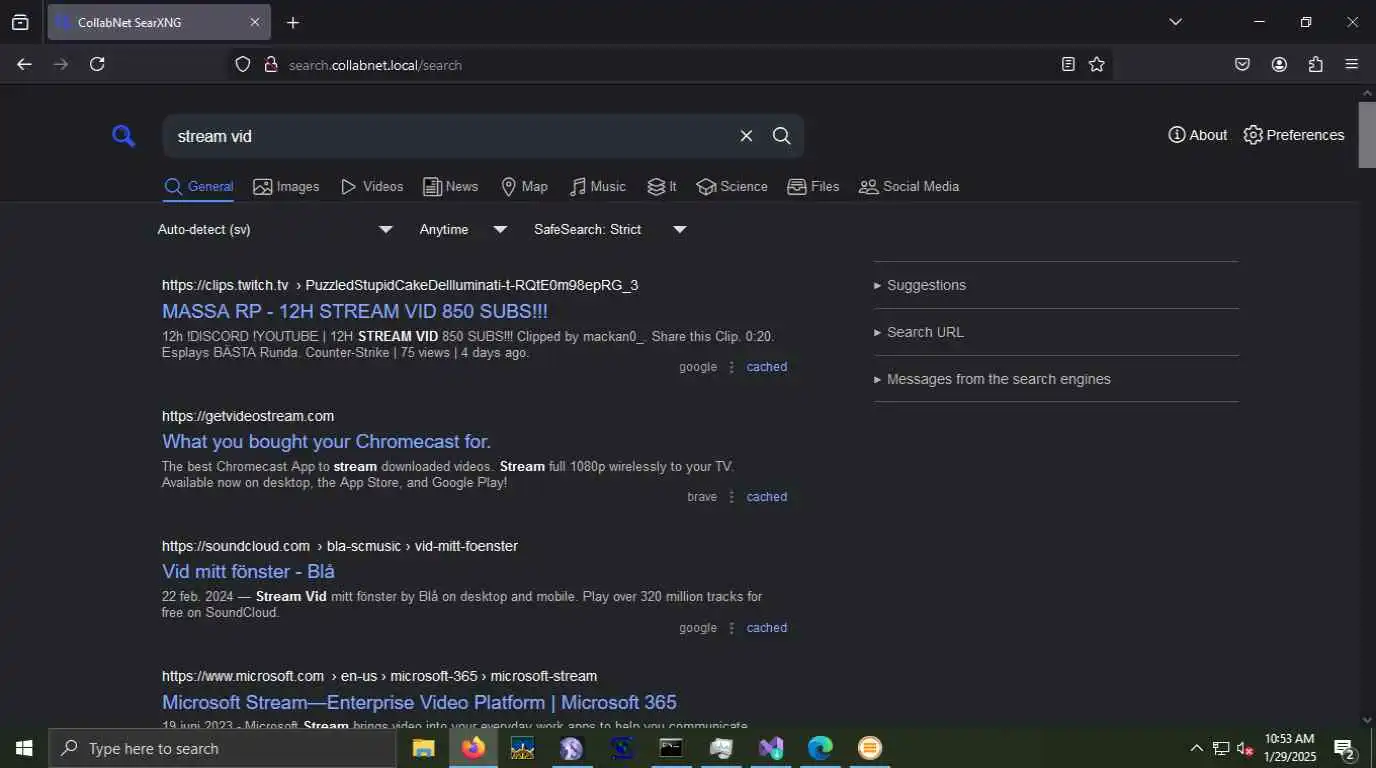This screenshot has height=768, width=1376.
Task: Switch to the Videos category
Action: click(x=372, y=187)
